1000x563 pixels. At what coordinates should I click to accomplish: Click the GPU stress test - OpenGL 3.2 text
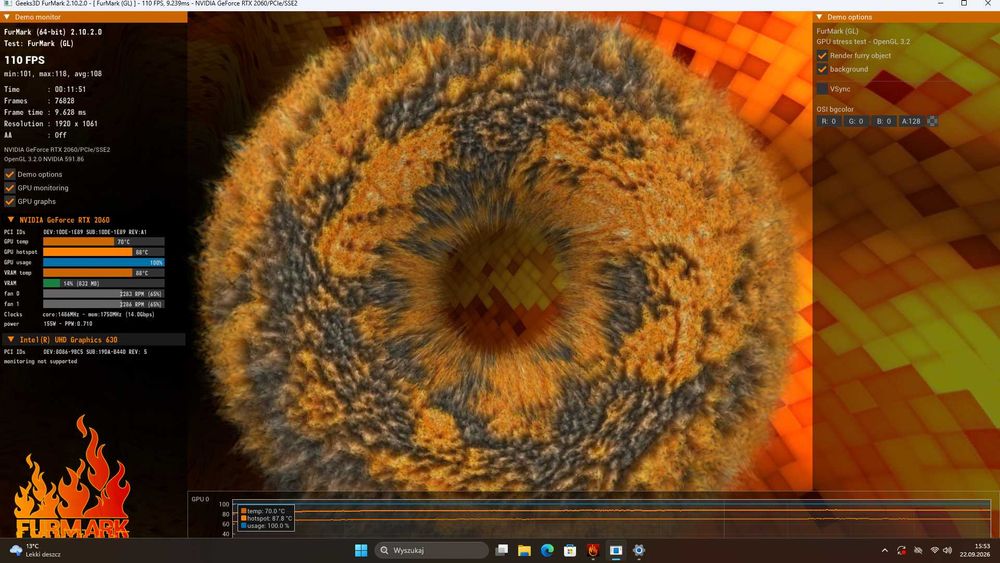click(x=863, y=41)
